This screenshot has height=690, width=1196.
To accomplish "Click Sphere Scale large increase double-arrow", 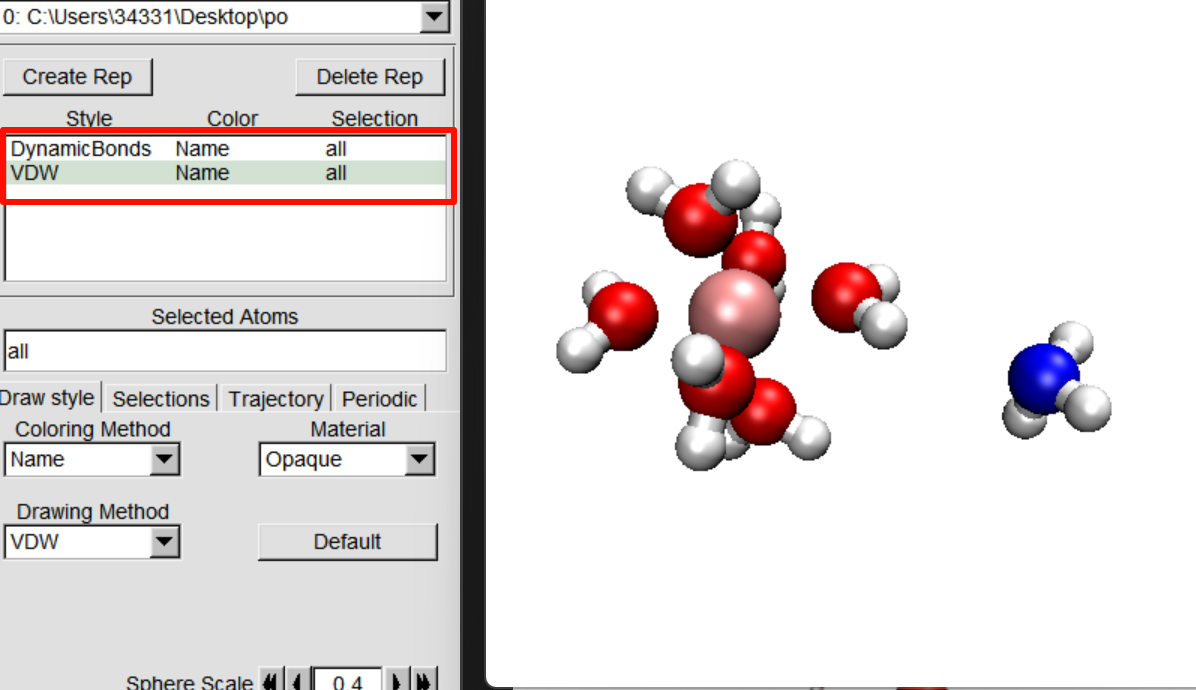I will (424, 681).
